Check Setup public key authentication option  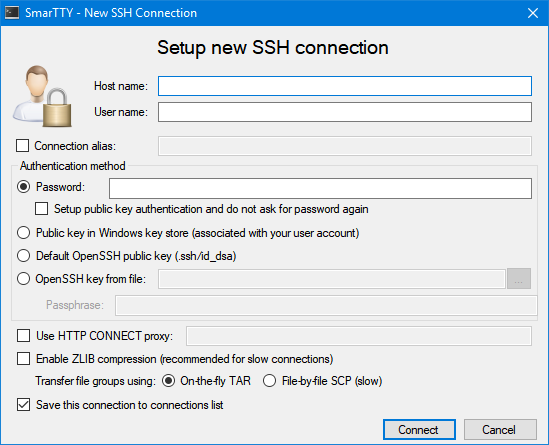pos(41,209)
